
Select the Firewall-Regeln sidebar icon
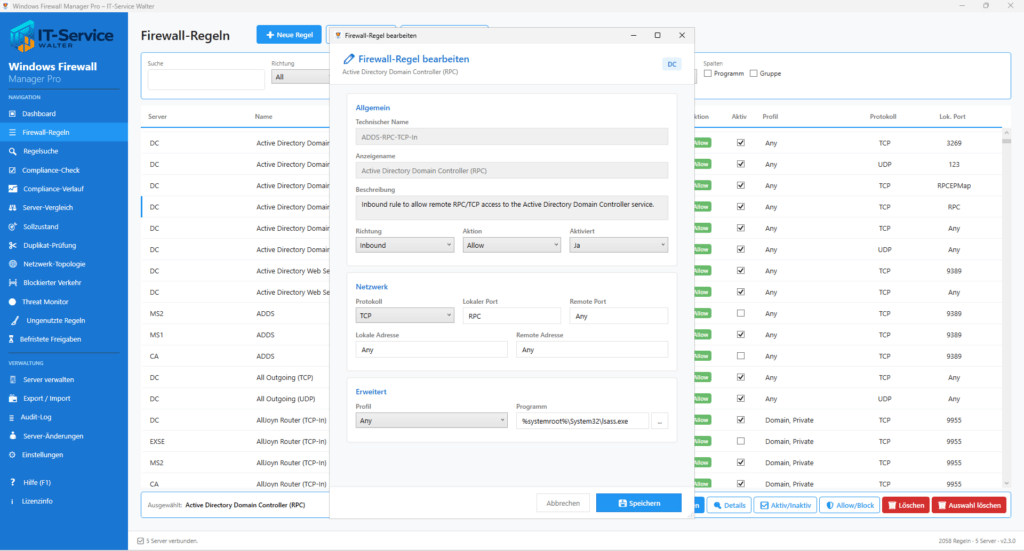[12, 133]
